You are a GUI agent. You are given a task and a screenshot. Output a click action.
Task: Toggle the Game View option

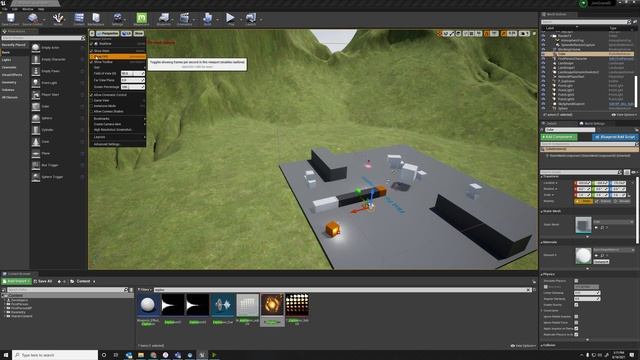point(118,100)
